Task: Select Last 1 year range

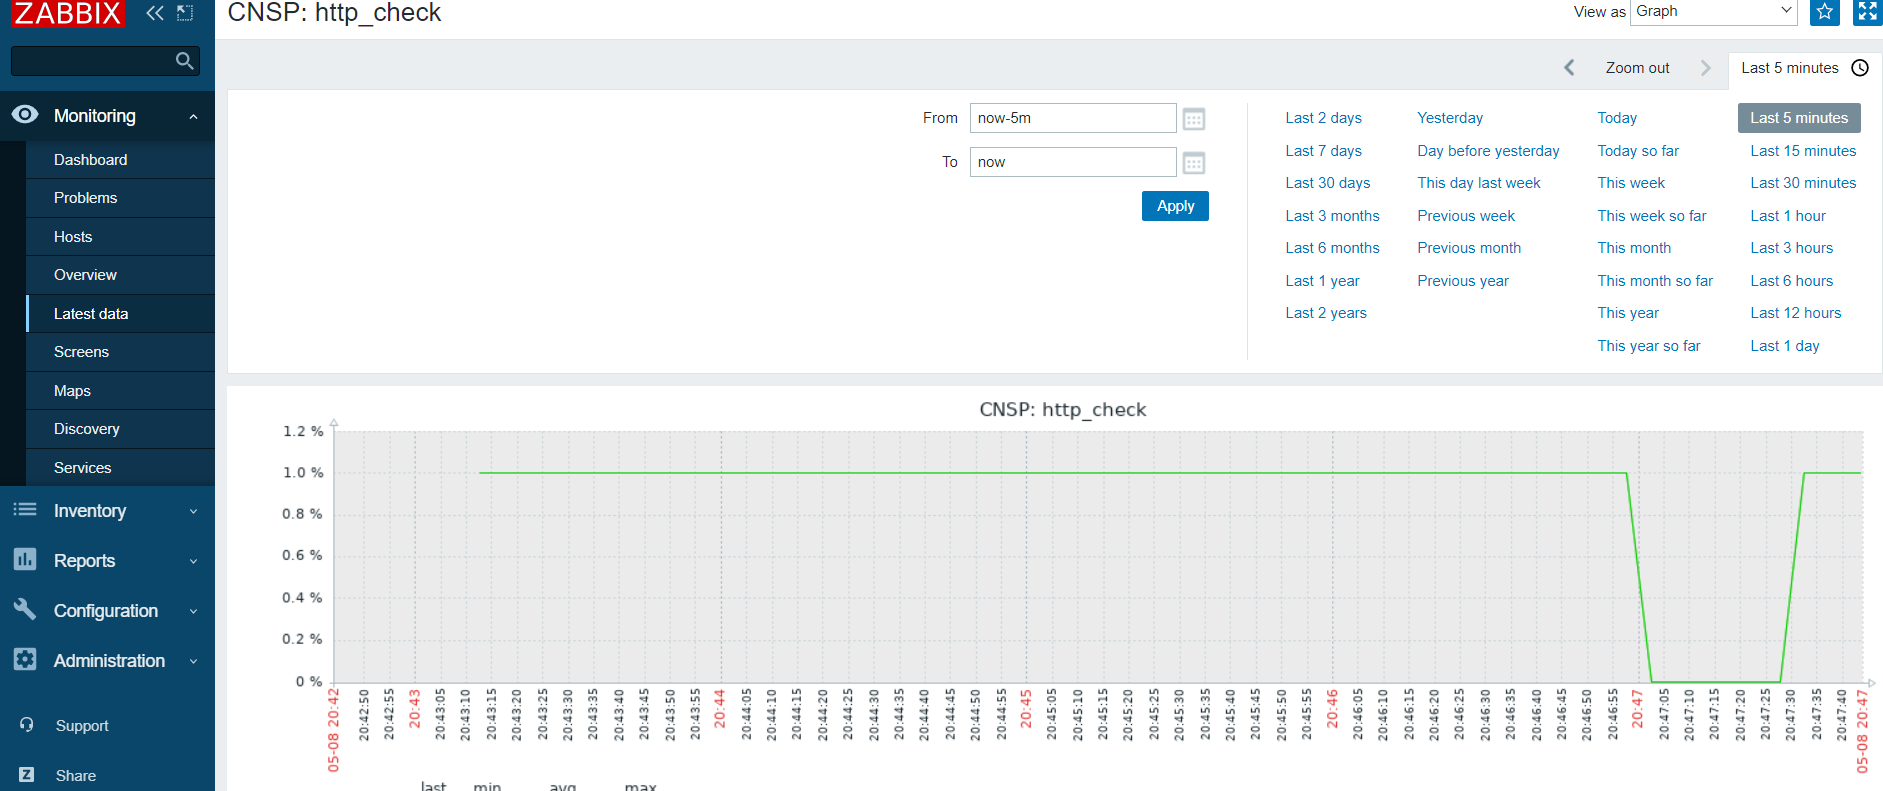Action: (1322, 281)
